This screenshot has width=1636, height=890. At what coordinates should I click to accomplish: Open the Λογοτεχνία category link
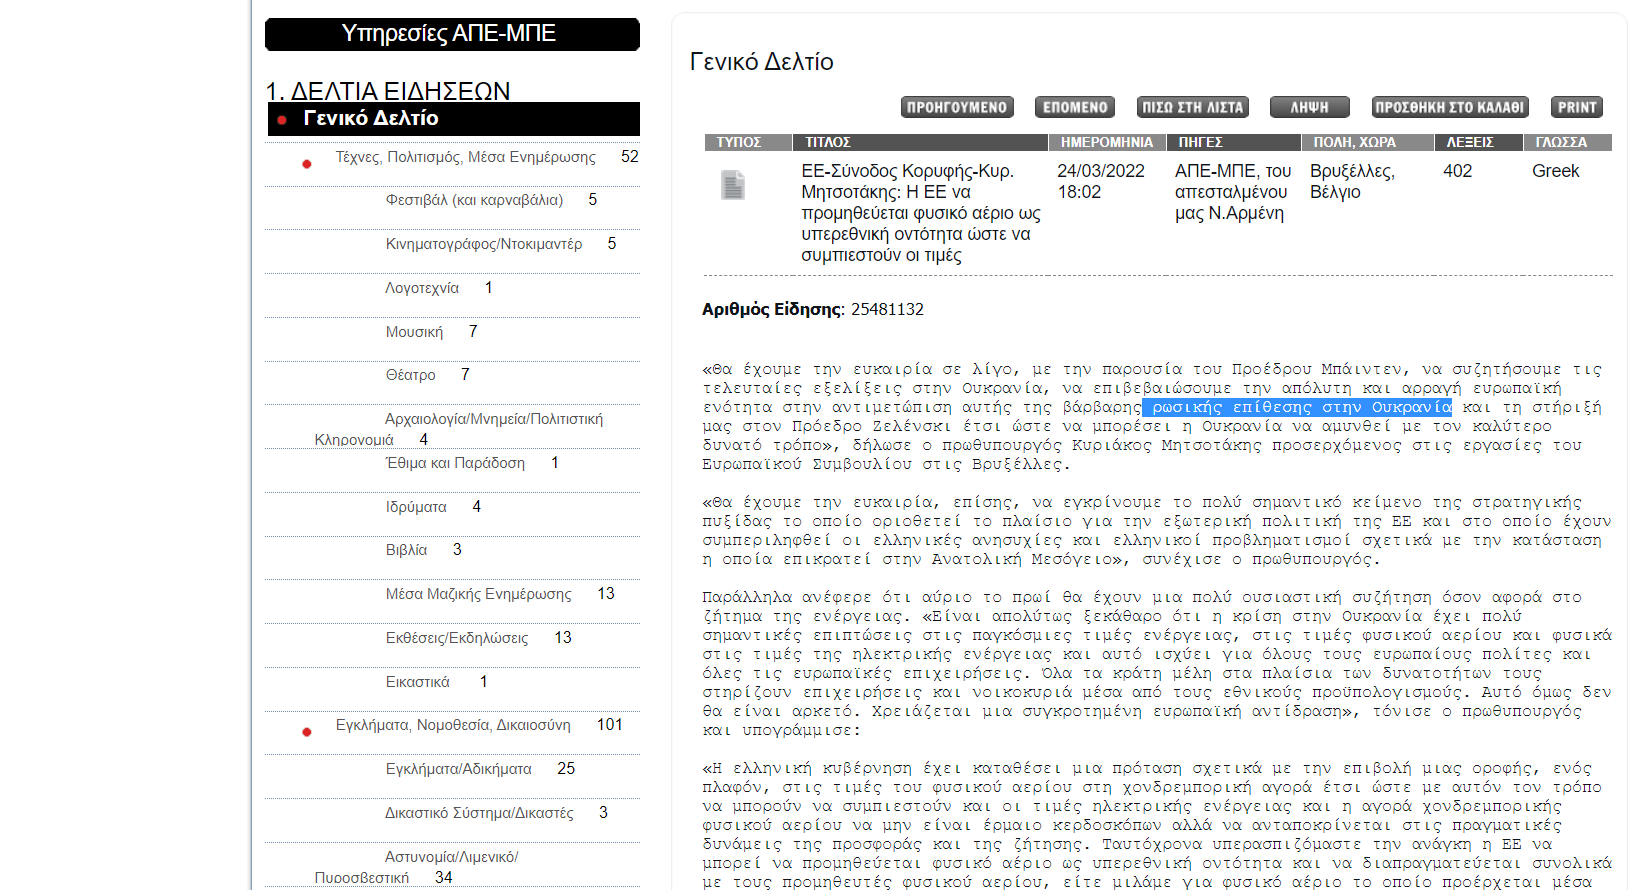422,288
